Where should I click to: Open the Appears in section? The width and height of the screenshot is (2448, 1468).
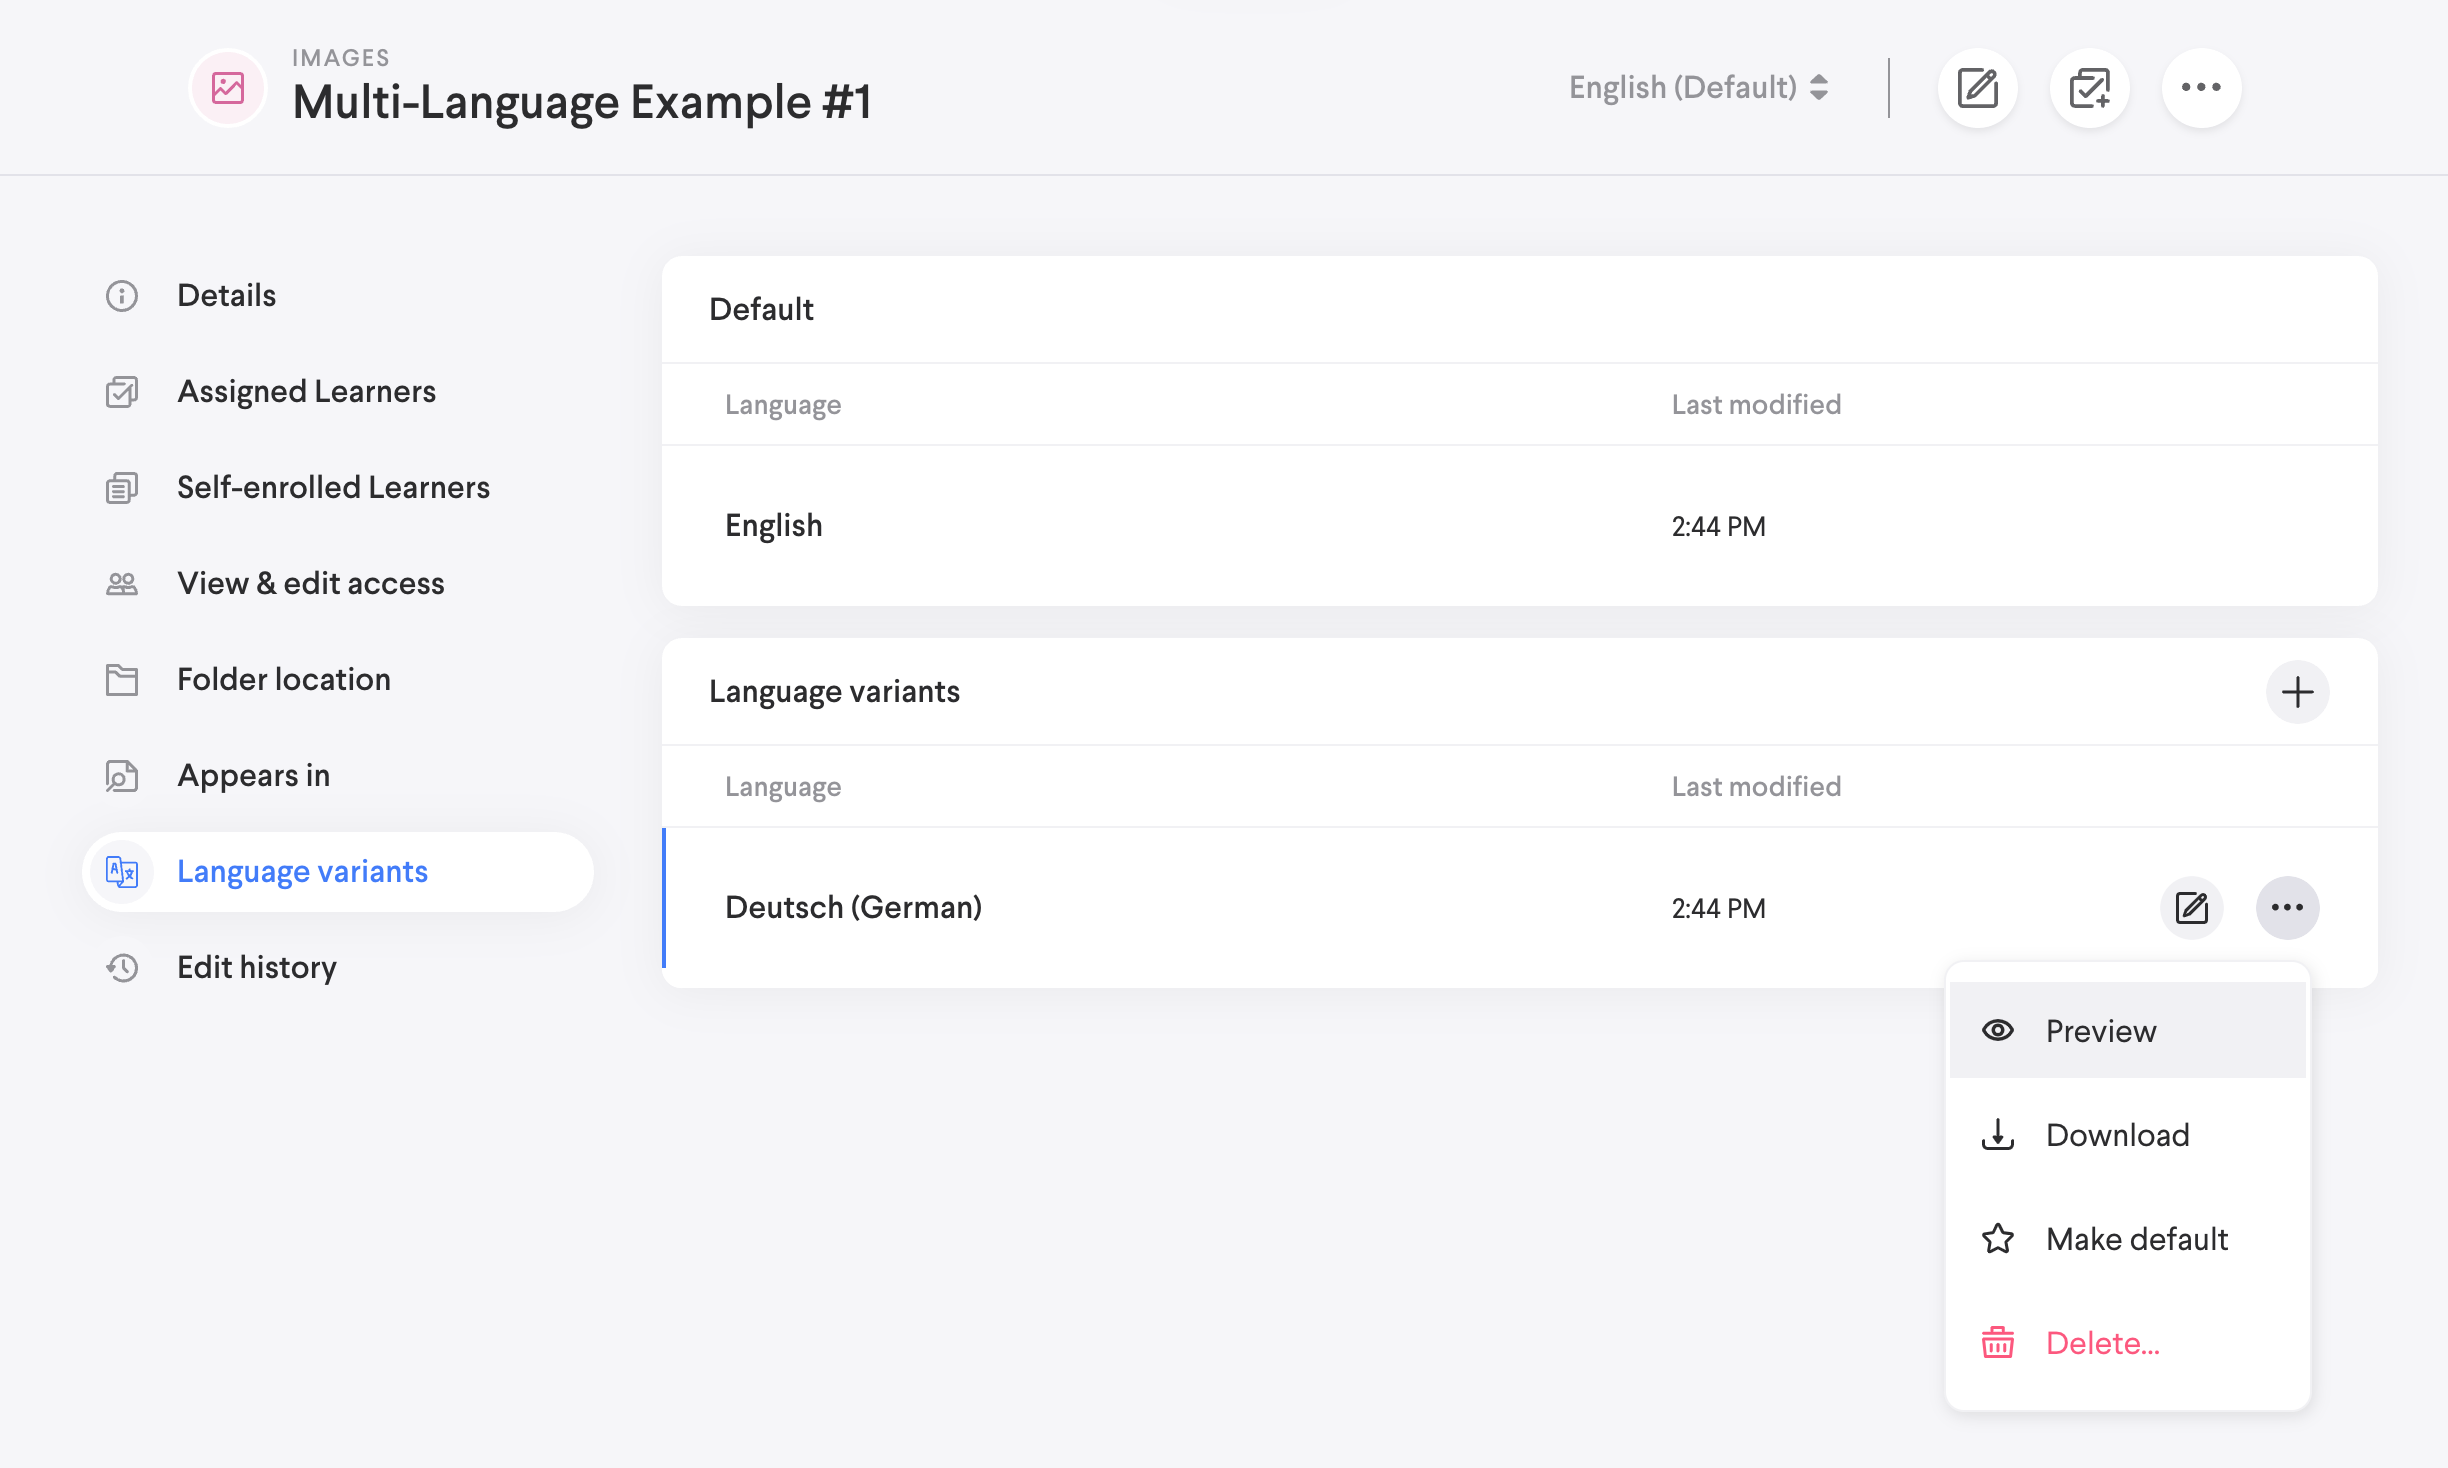[x=253, y=776]
